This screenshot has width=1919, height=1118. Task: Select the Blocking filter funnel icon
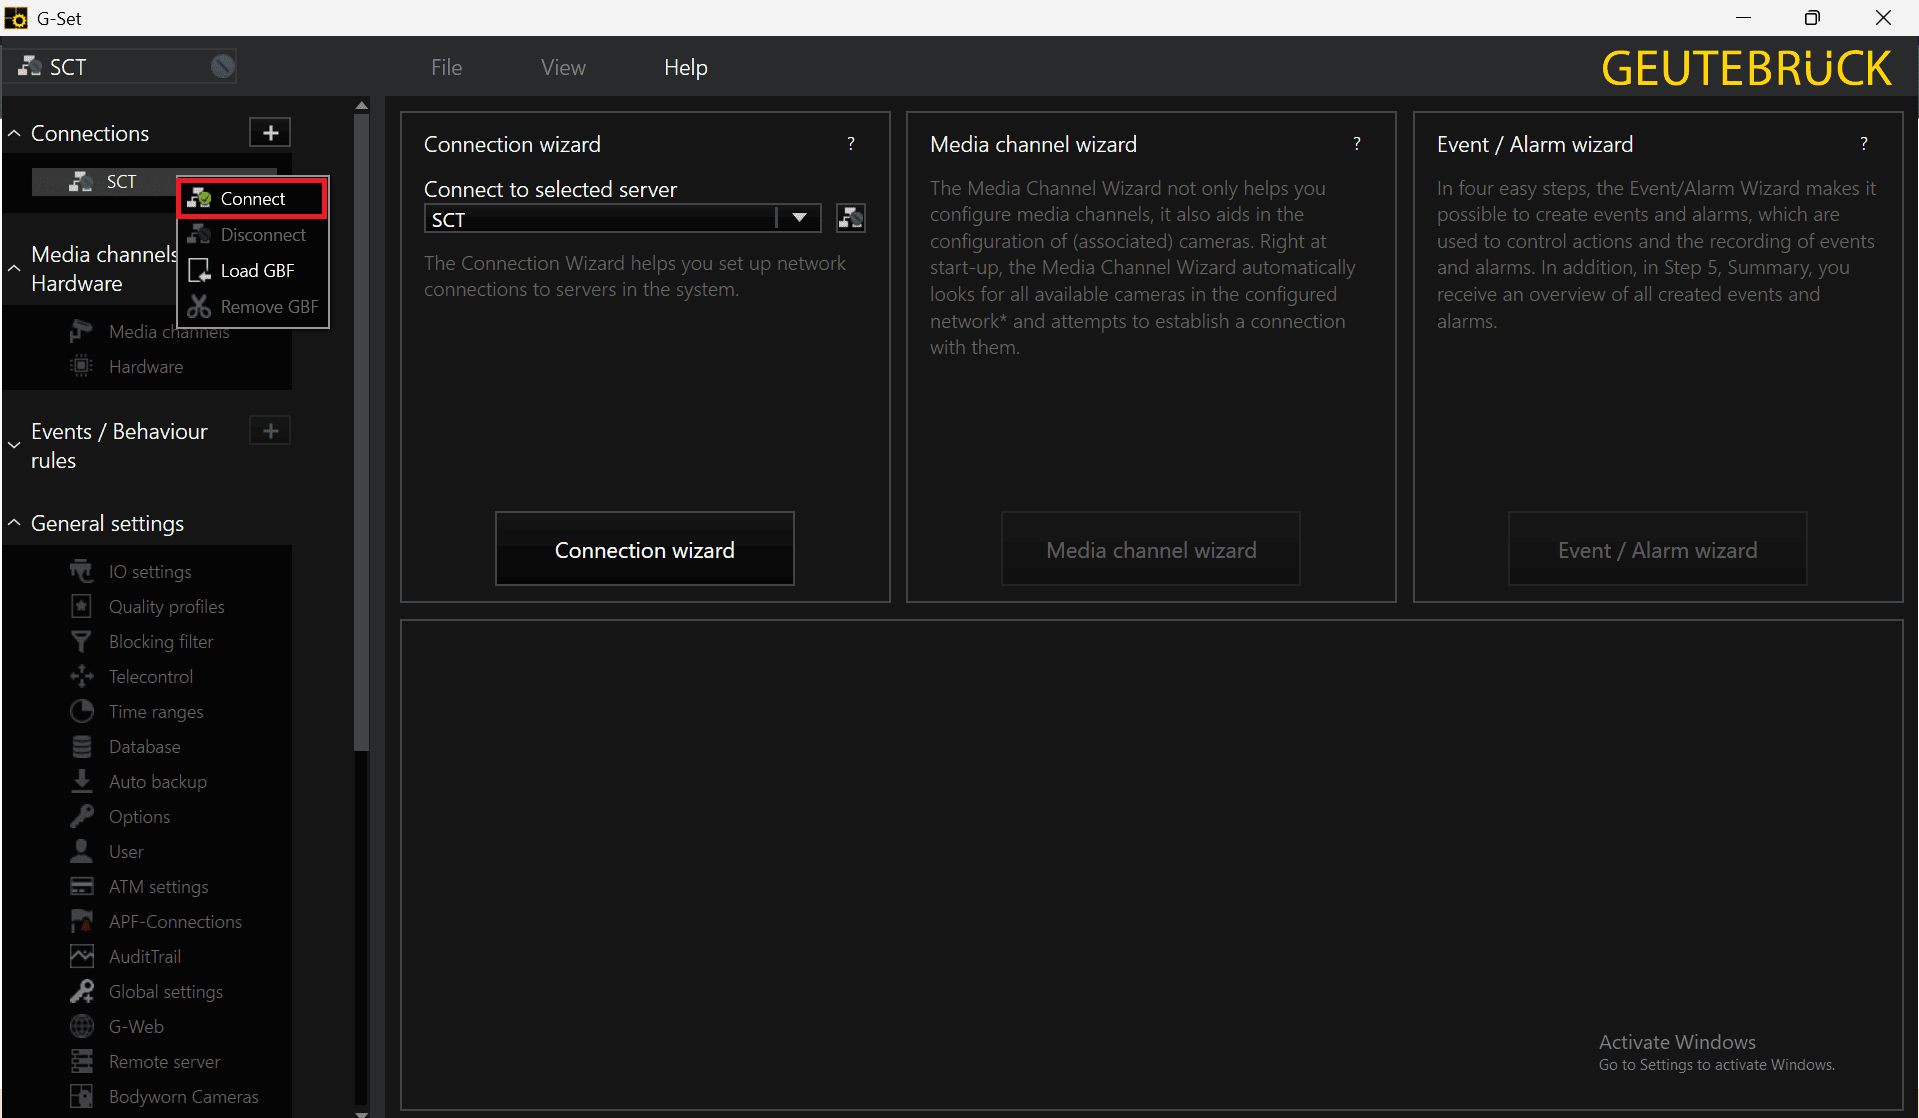point(82,641)
